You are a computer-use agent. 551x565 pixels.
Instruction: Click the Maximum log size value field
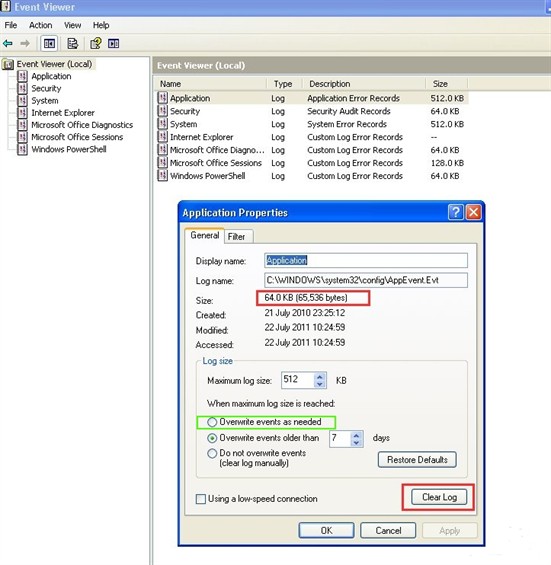298,381
